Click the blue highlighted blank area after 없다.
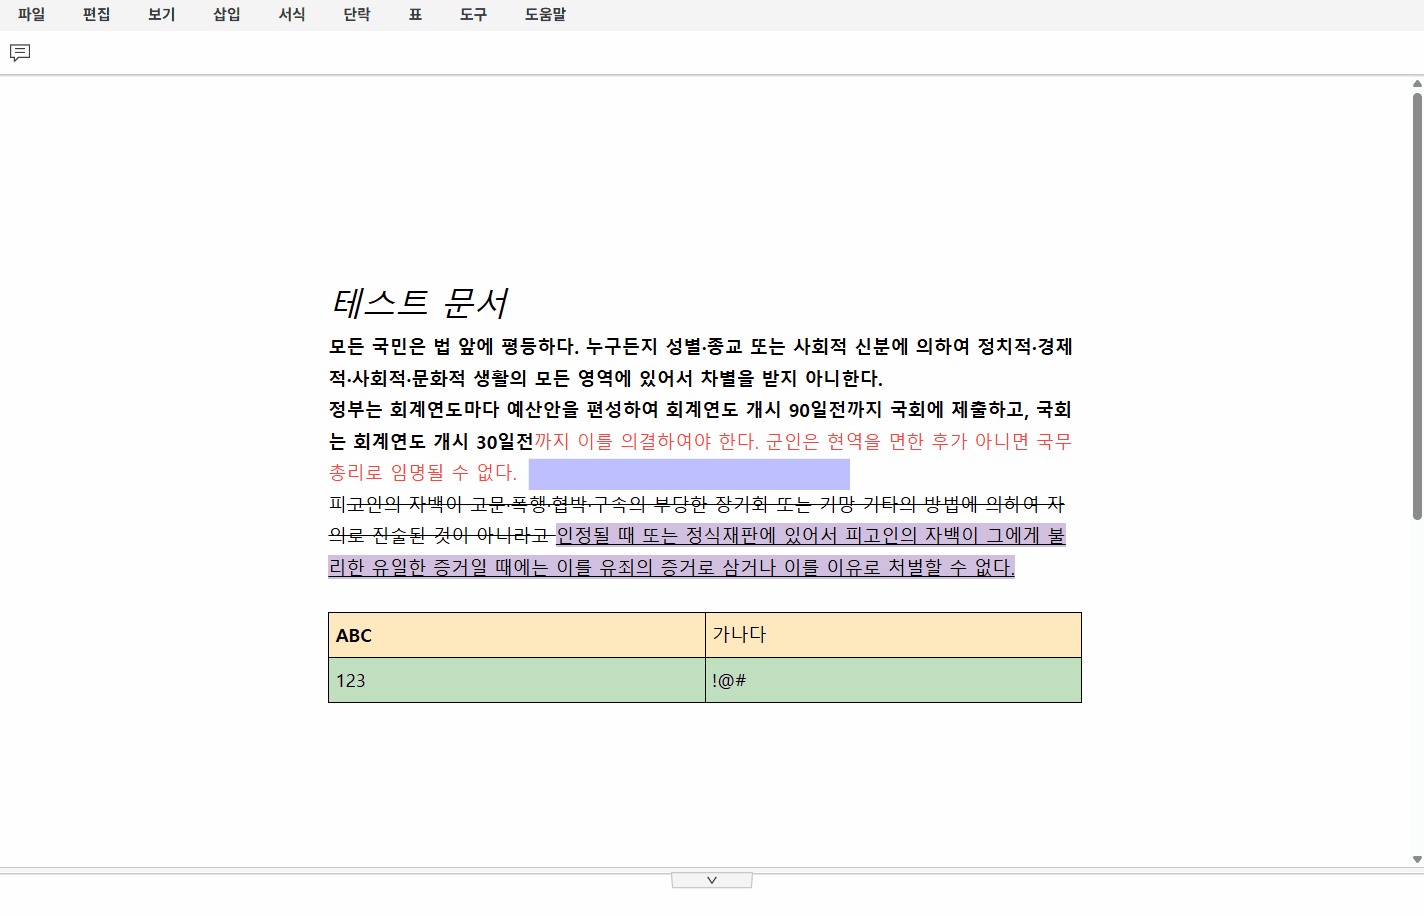Viewport: 1424px width, 916px height. [689, 474]
